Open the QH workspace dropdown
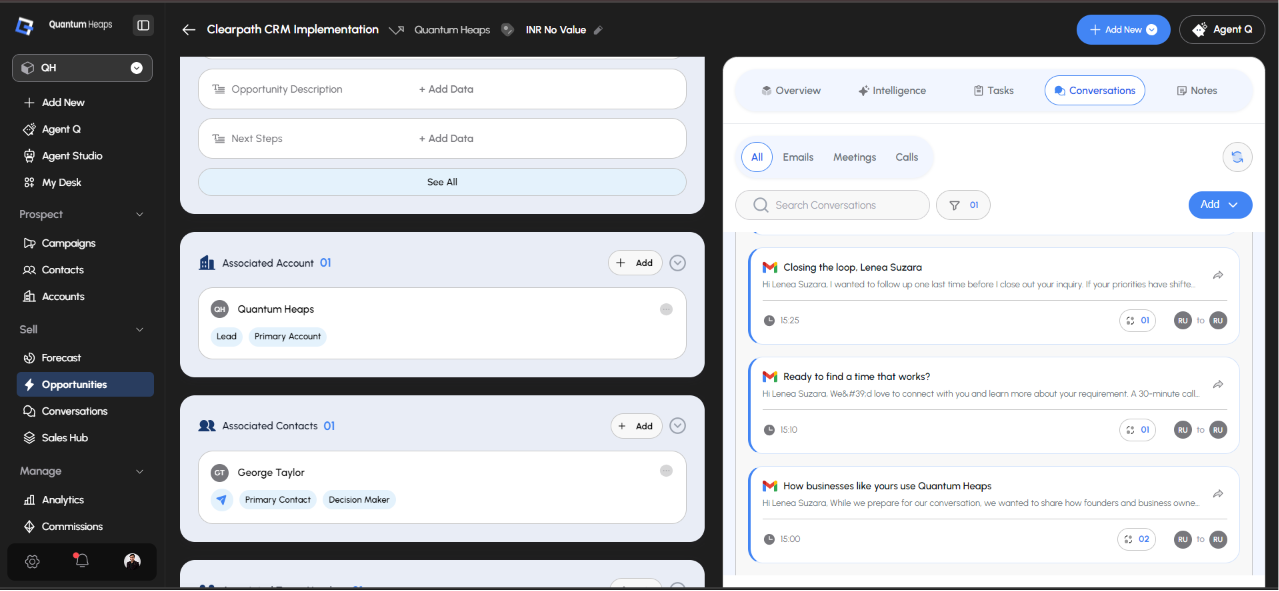Viewport: 1279px width, 591px height. pos(82,68)
